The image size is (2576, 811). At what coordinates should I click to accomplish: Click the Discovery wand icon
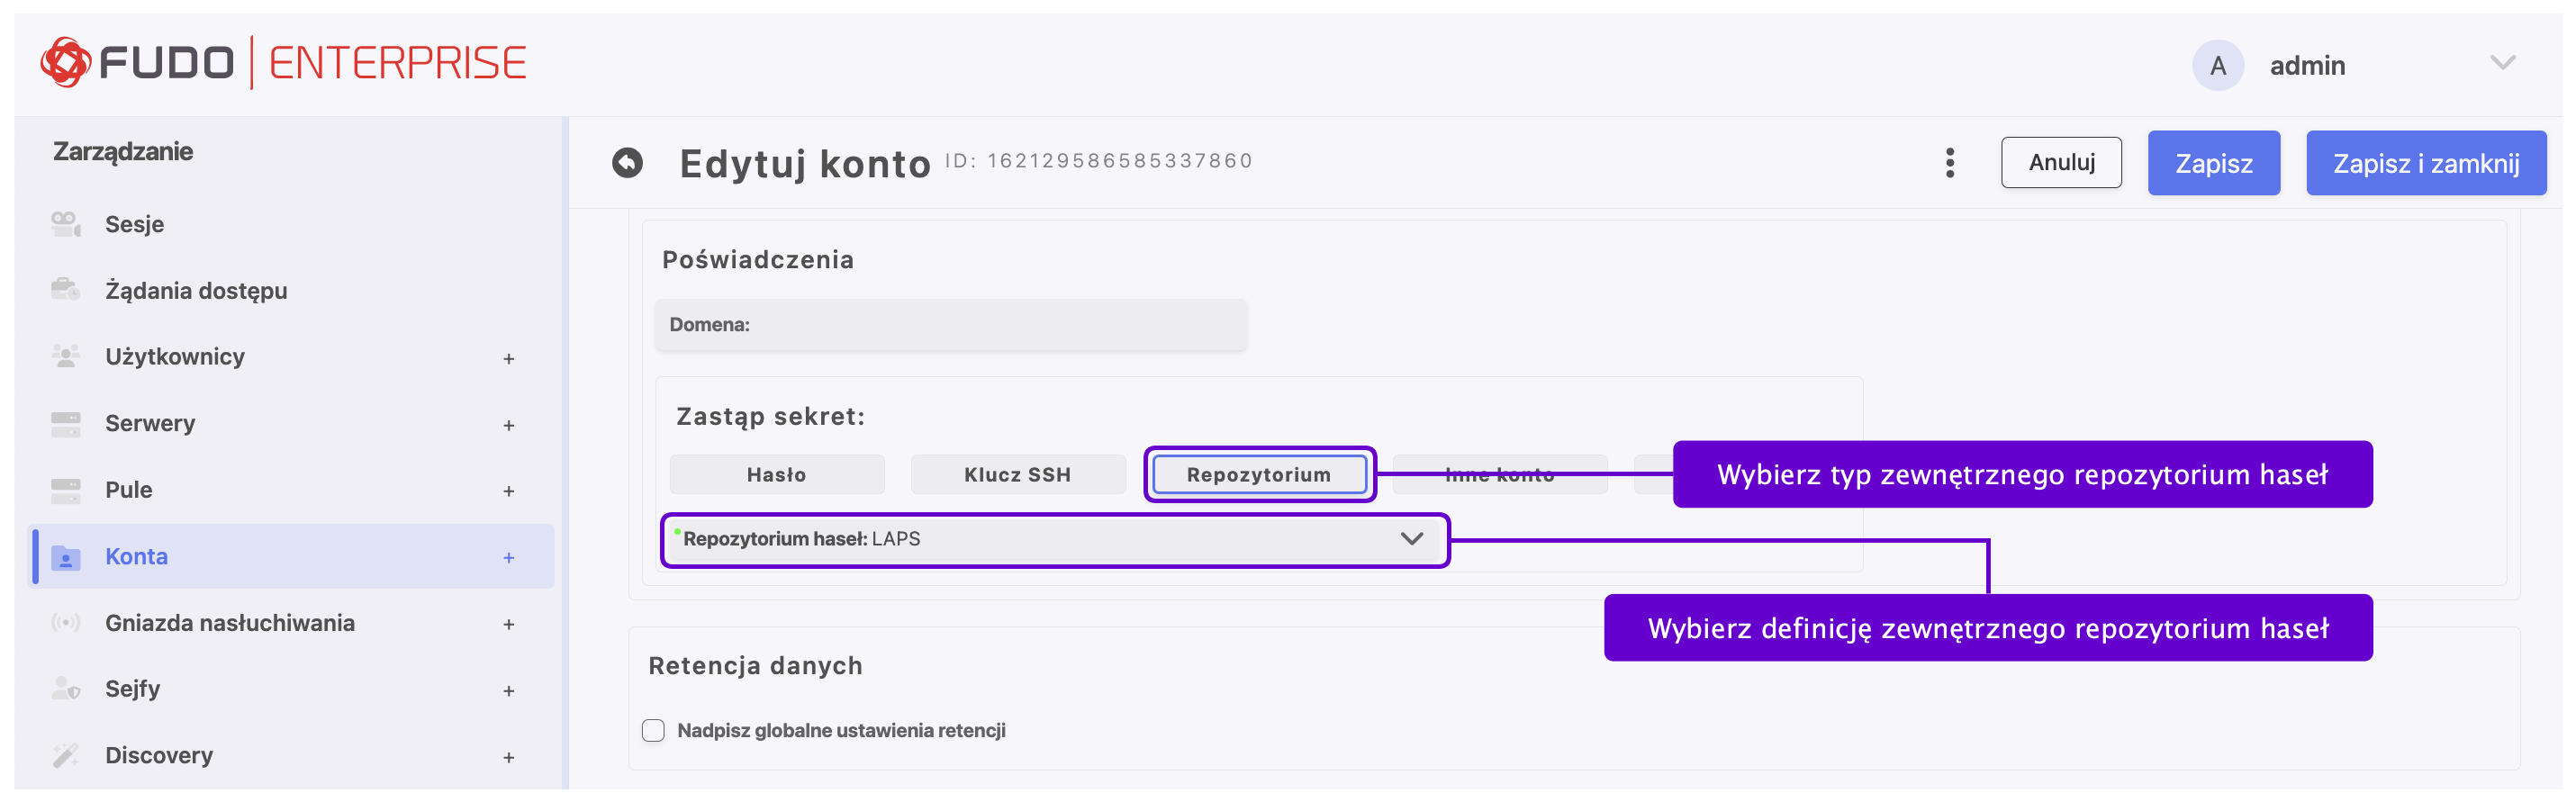(66, 755)
